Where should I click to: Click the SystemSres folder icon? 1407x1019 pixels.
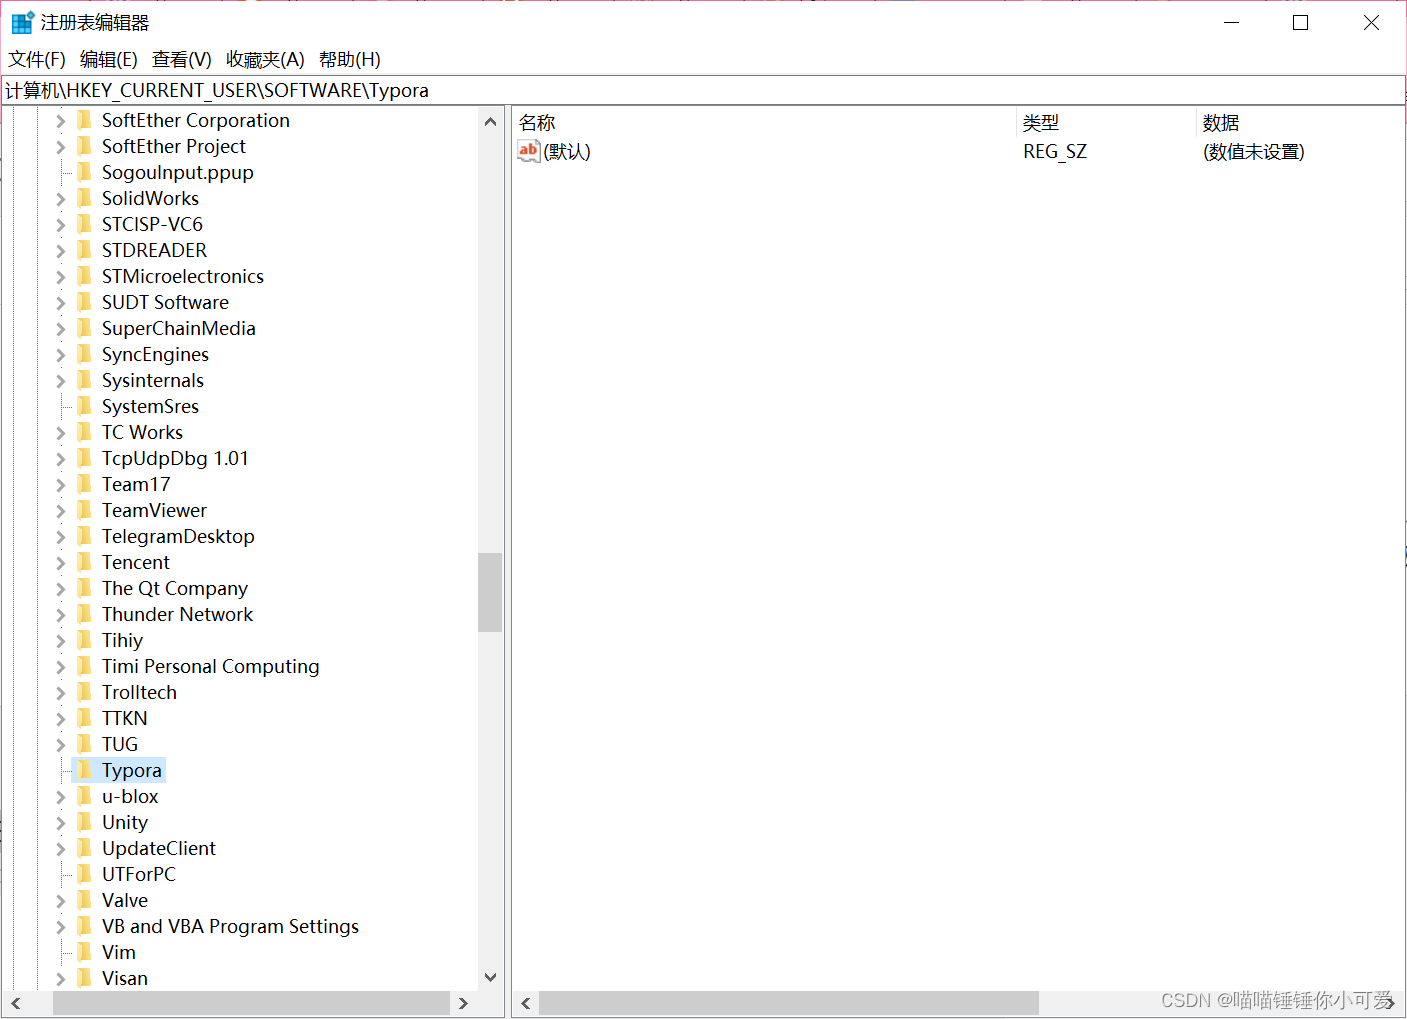click(85, 406)
